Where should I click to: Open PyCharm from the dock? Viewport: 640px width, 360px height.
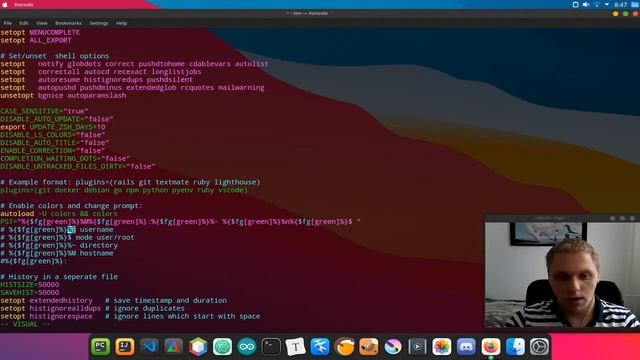pos(100,347)
